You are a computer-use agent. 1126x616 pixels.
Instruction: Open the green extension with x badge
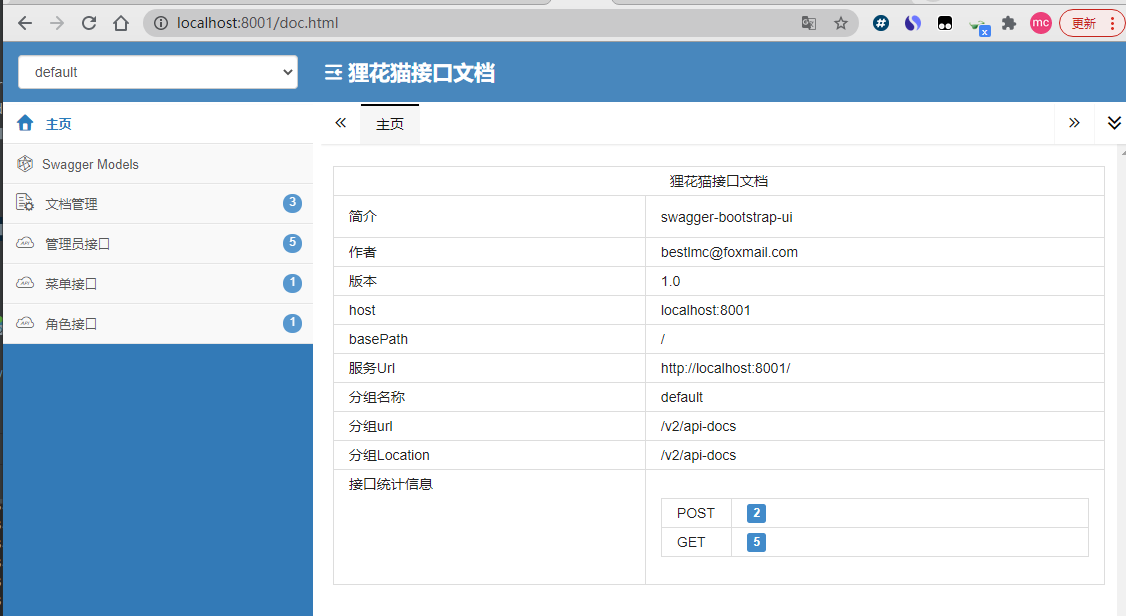click(979, 27)
